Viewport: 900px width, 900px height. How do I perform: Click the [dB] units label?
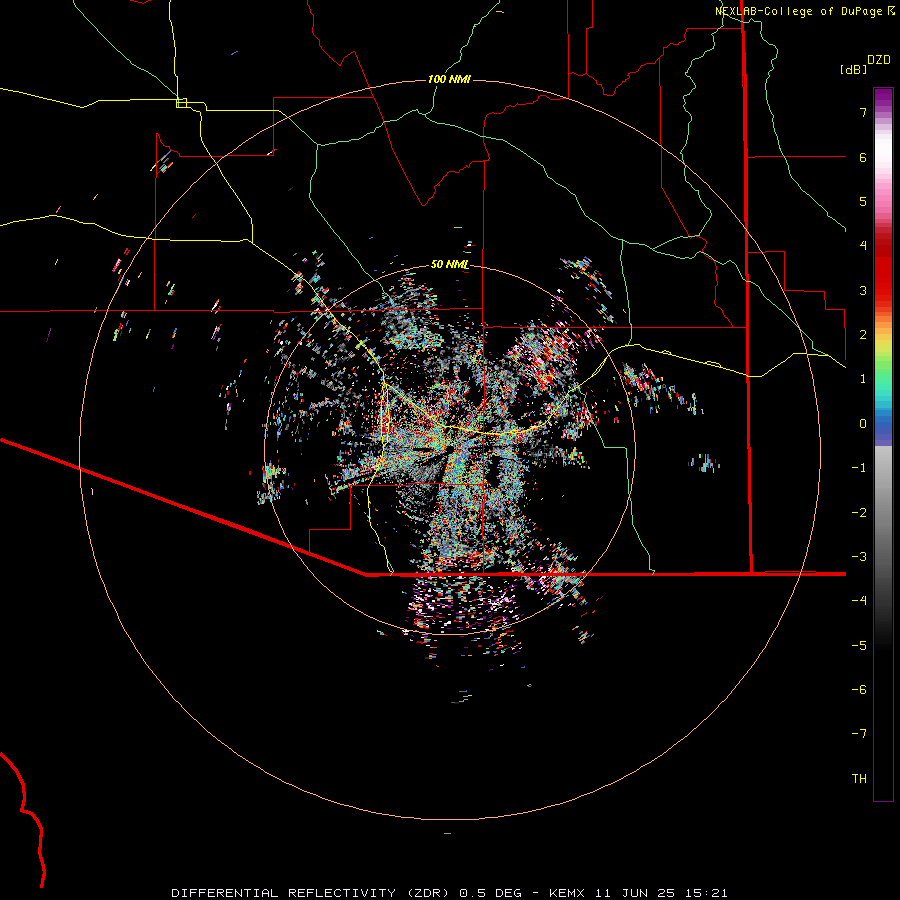(853, 69)
